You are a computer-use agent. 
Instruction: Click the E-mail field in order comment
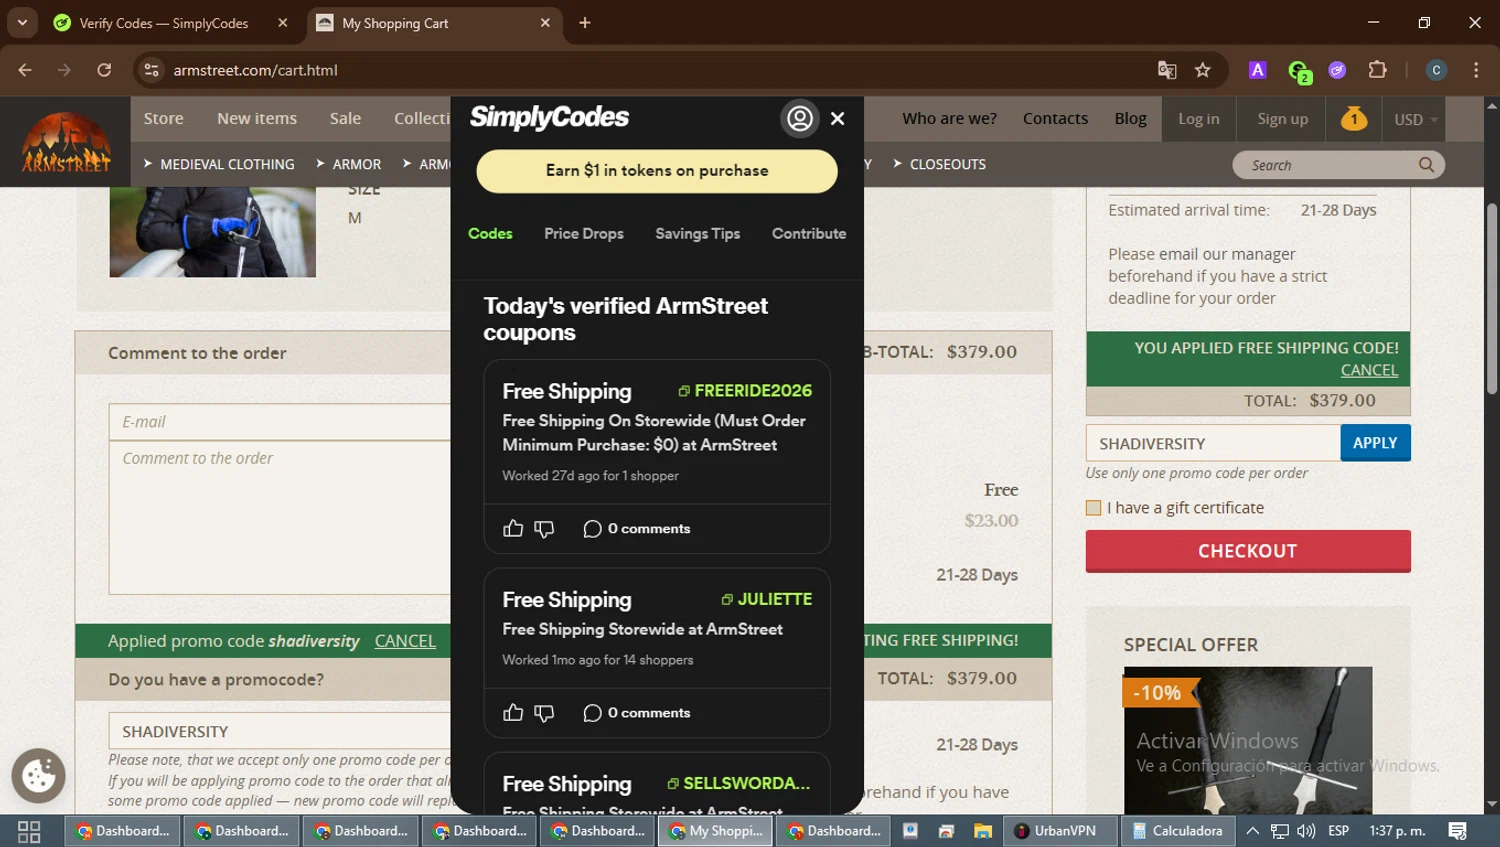pyautogui.click(x=280, y=422)
